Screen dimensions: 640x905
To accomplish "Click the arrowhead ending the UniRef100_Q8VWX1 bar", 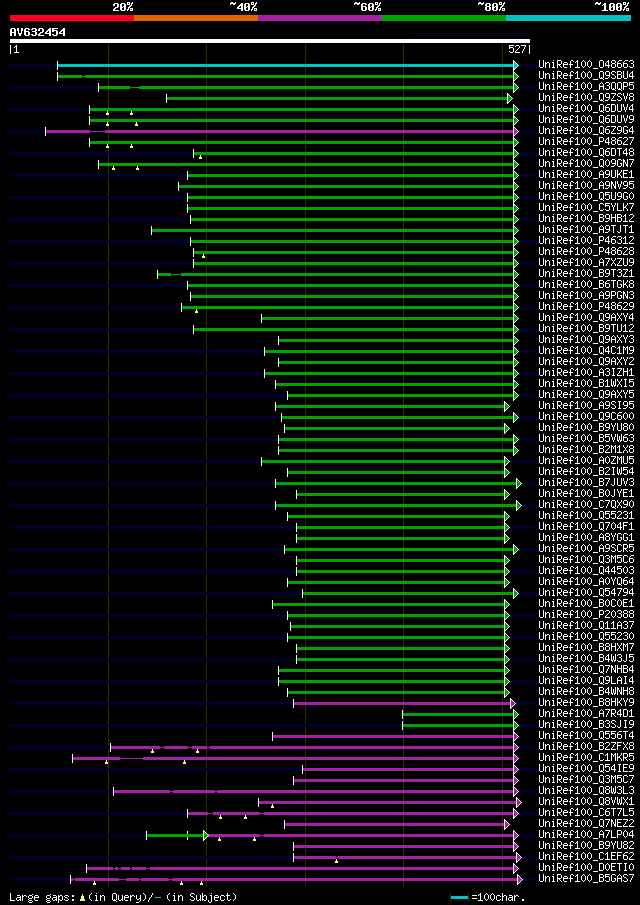I will [519, 802].
